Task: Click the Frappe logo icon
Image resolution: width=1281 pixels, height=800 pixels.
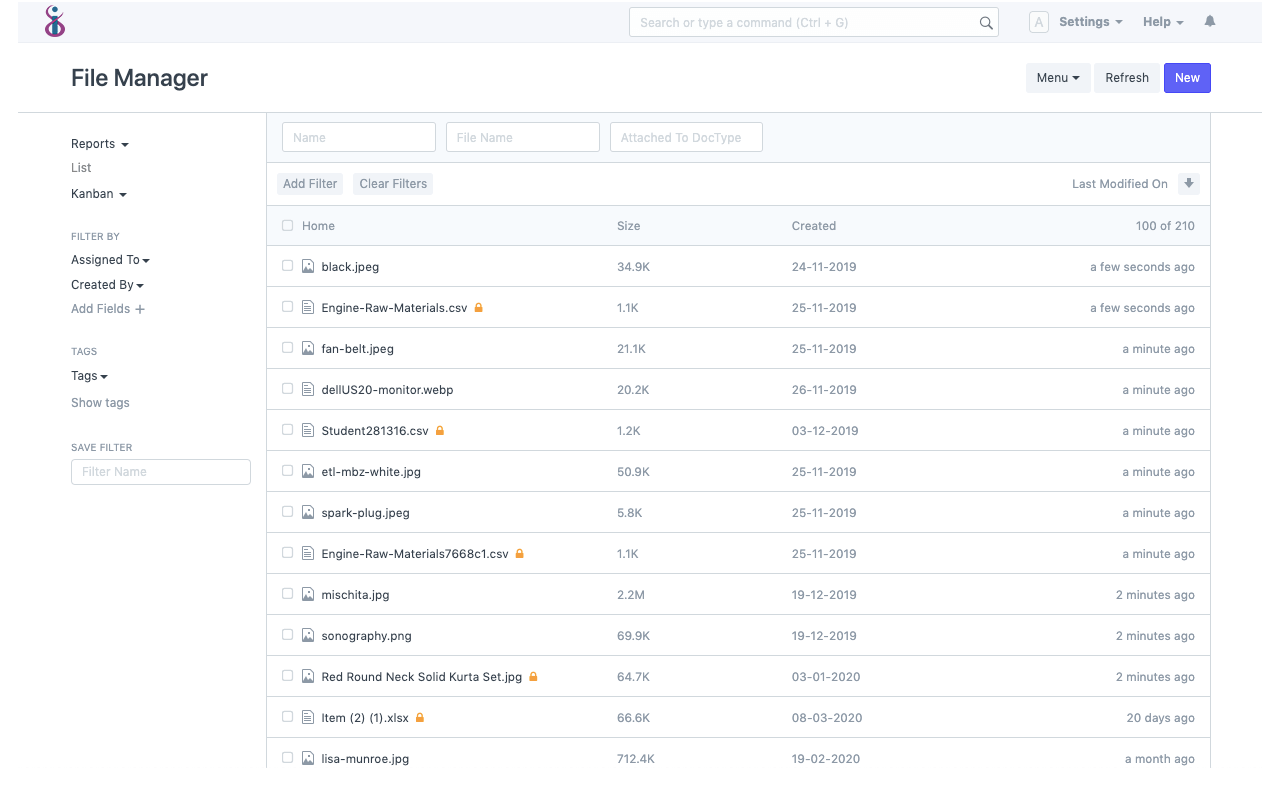Action: [x=55, y=21]
